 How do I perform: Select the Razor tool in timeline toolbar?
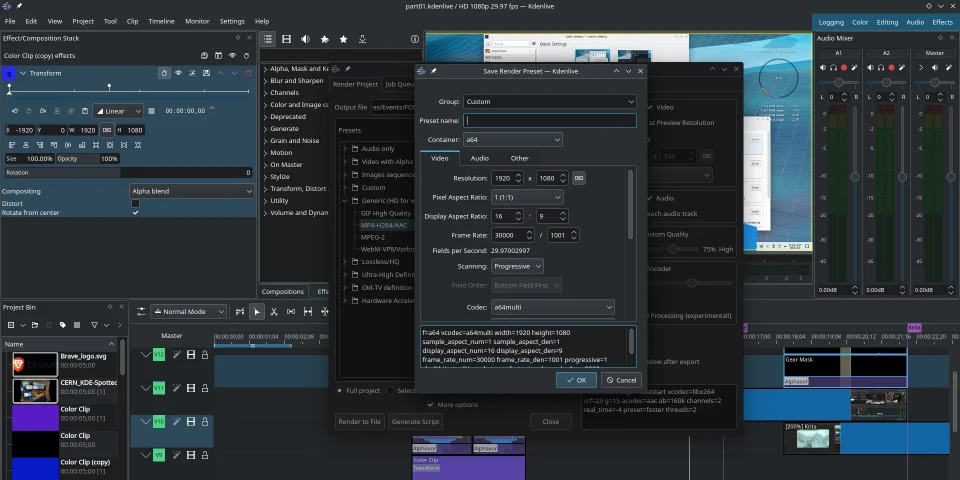[274, 312]
